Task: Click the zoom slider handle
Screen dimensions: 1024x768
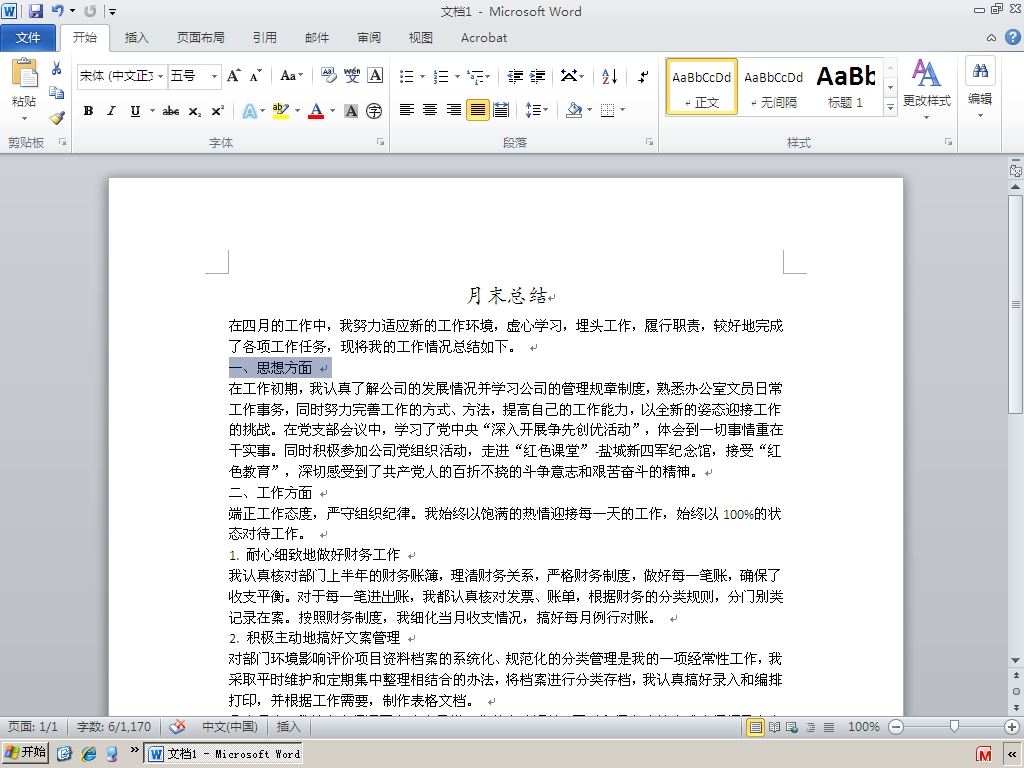Action: click(x=954, y=726)
